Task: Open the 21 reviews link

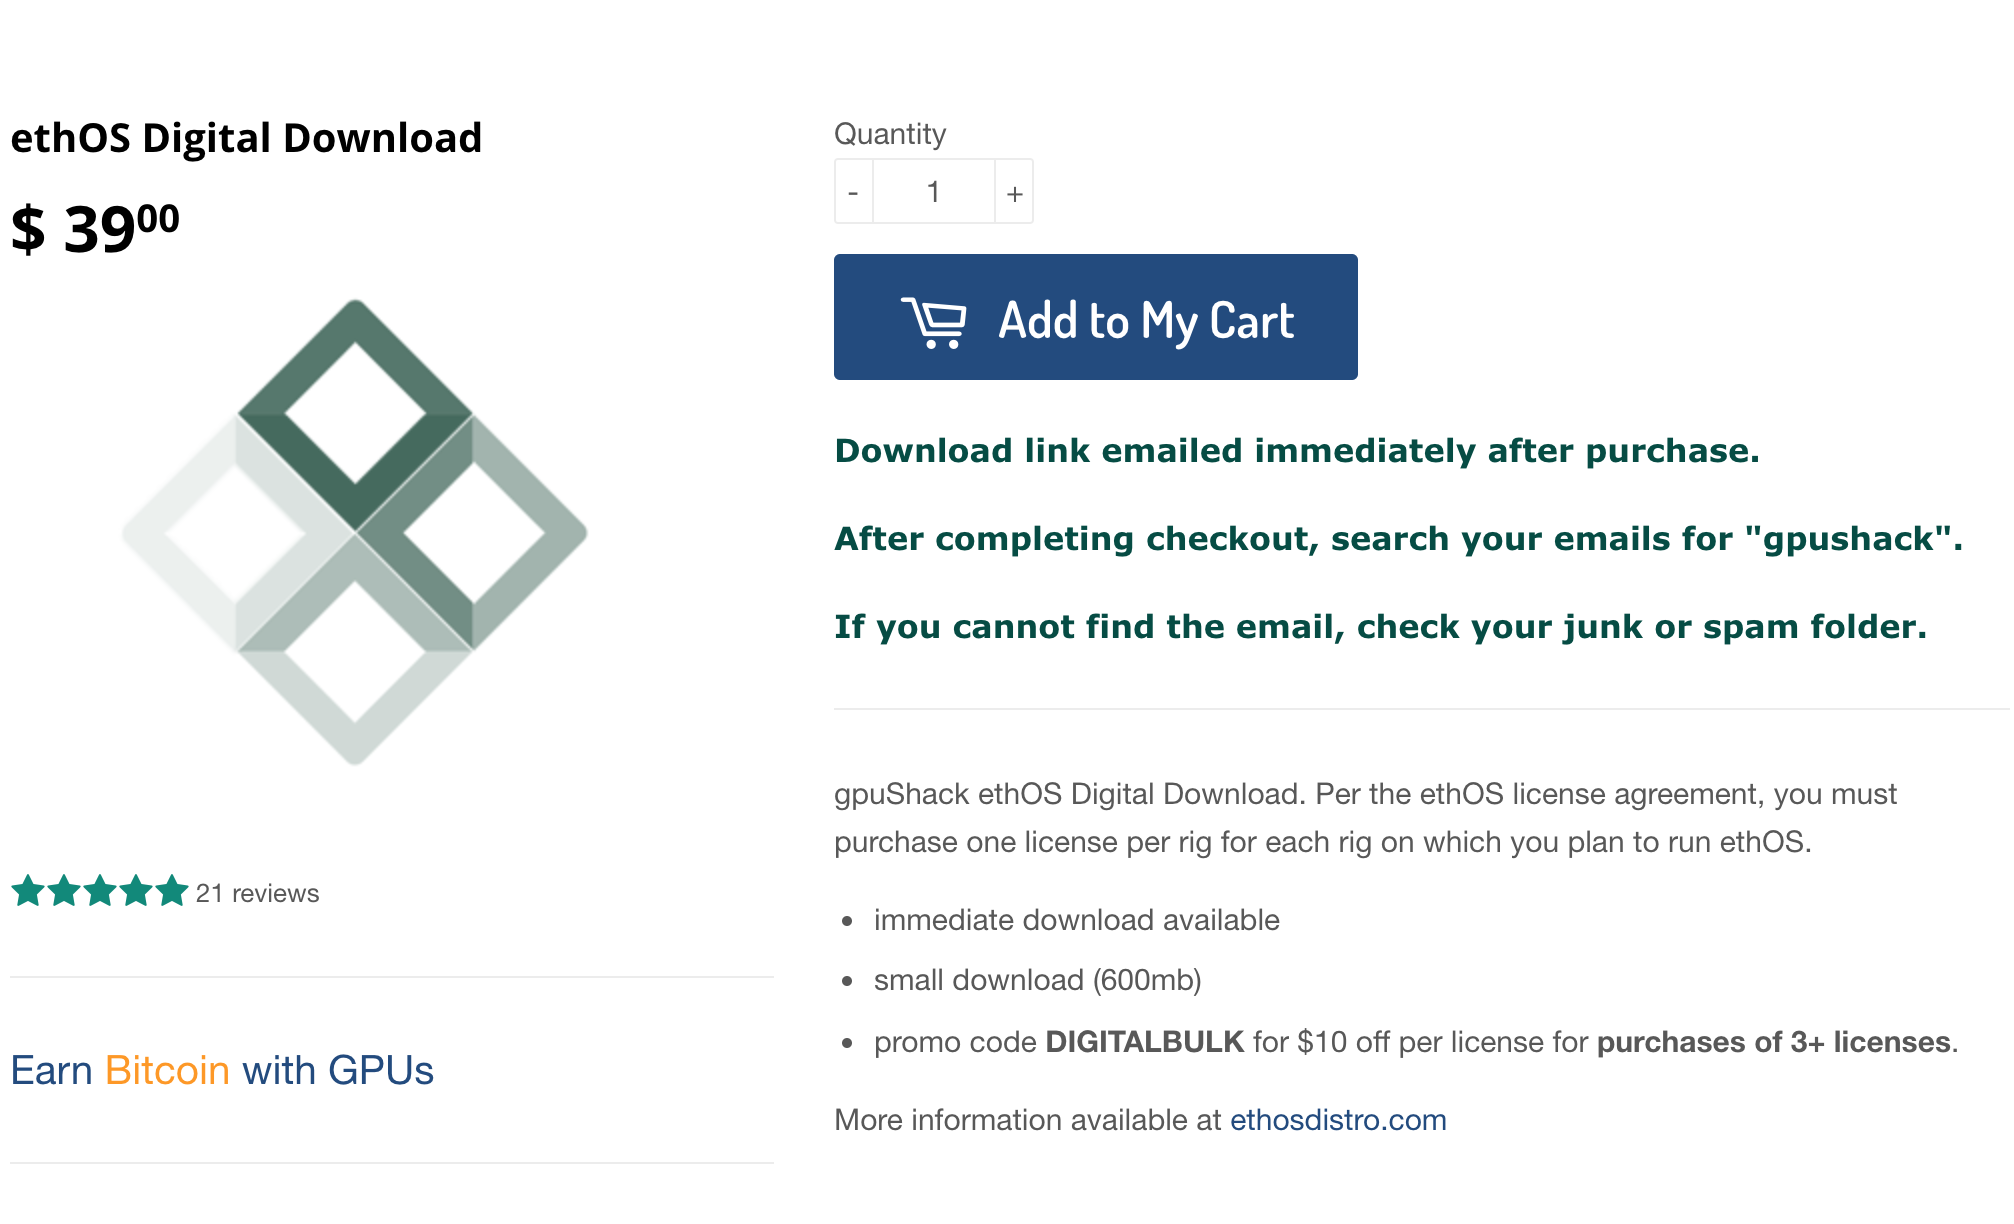Action: [x=257, y=893]
